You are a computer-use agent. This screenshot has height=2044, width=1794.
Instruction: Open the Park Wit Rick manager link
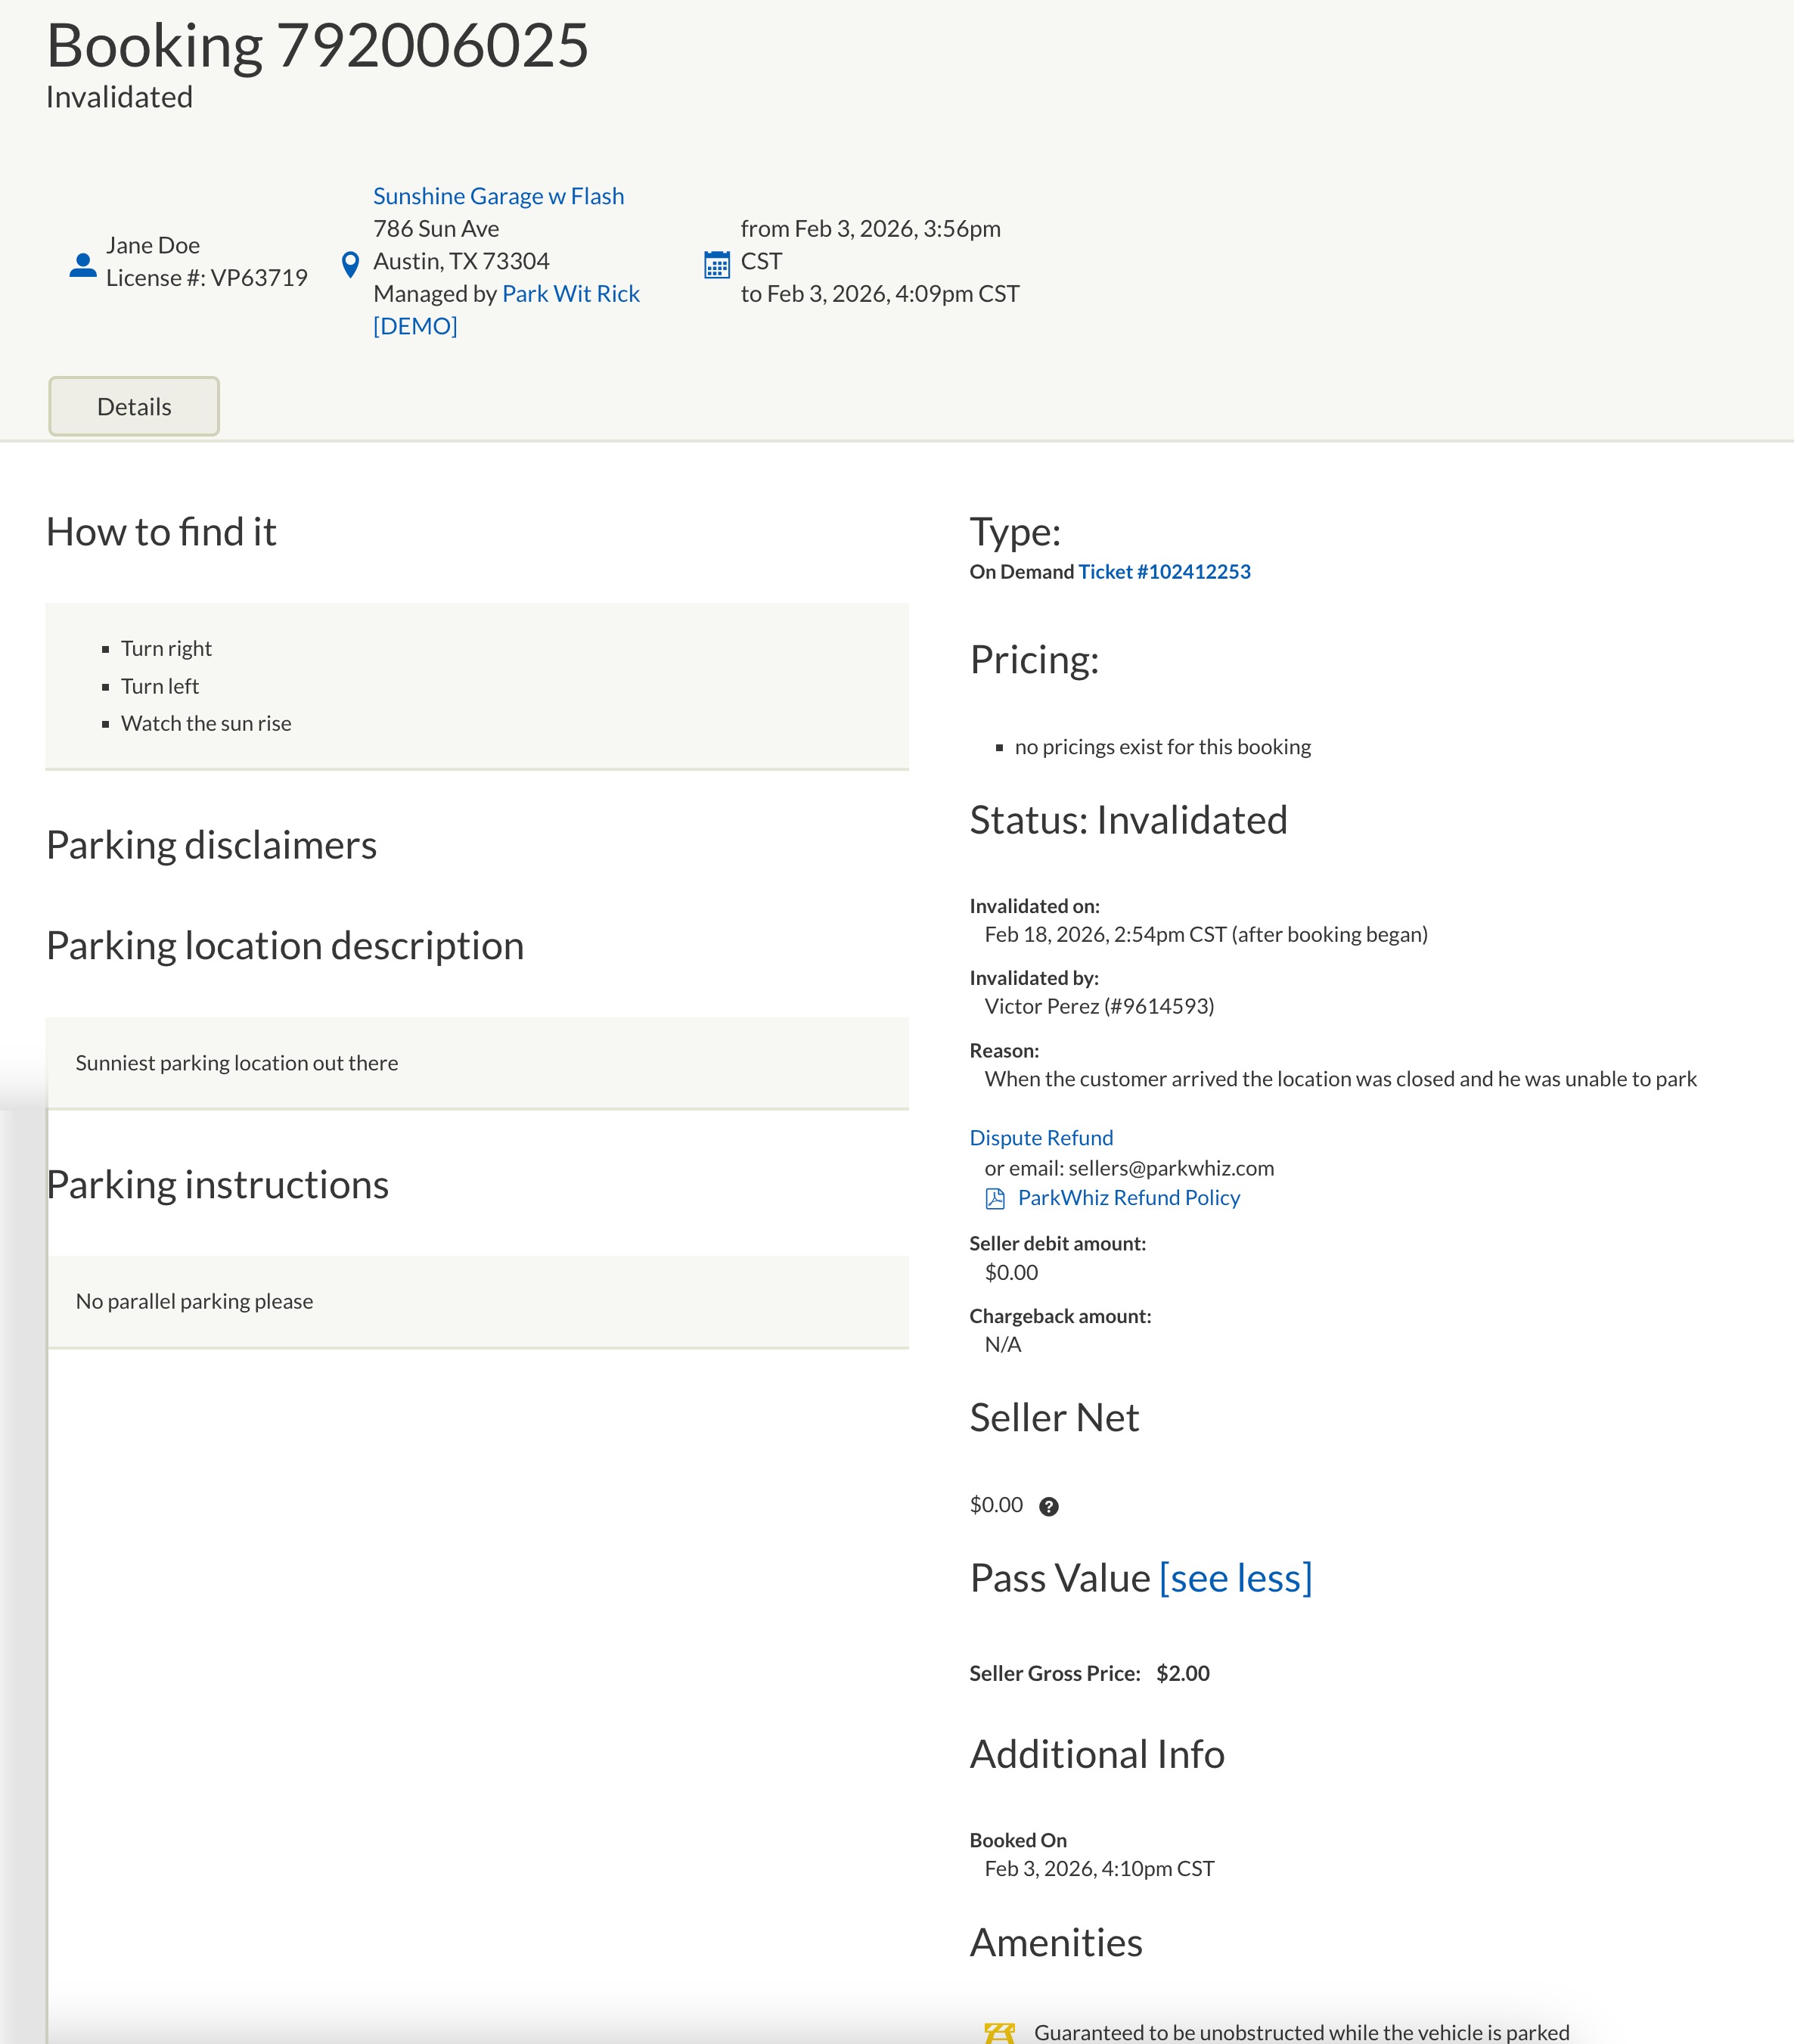[x=570, y=294]
